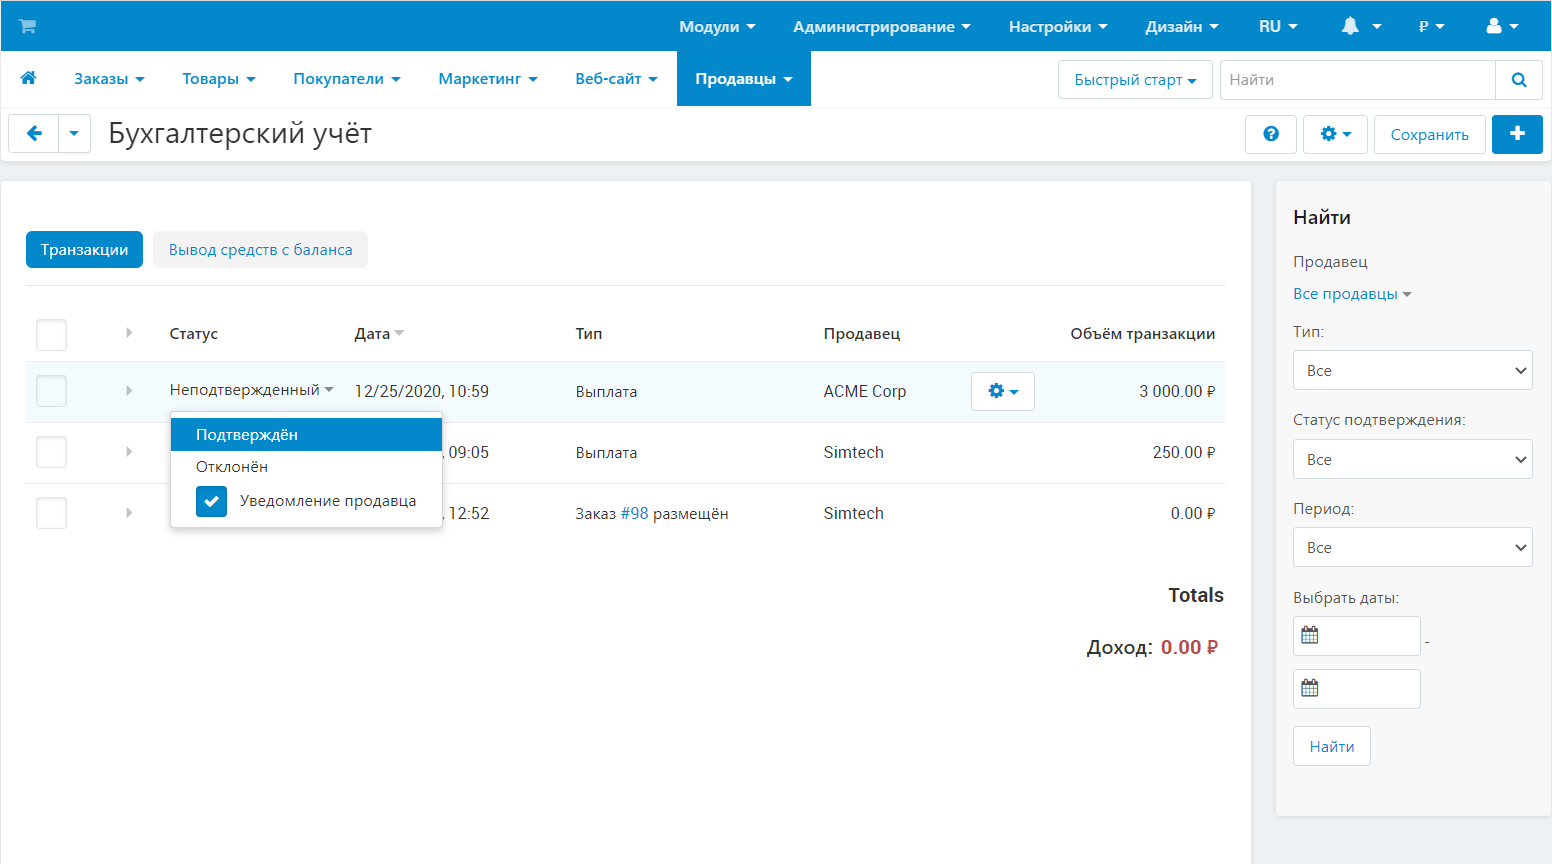
Task: Click the back arrow button
Action: click(34, 134)
